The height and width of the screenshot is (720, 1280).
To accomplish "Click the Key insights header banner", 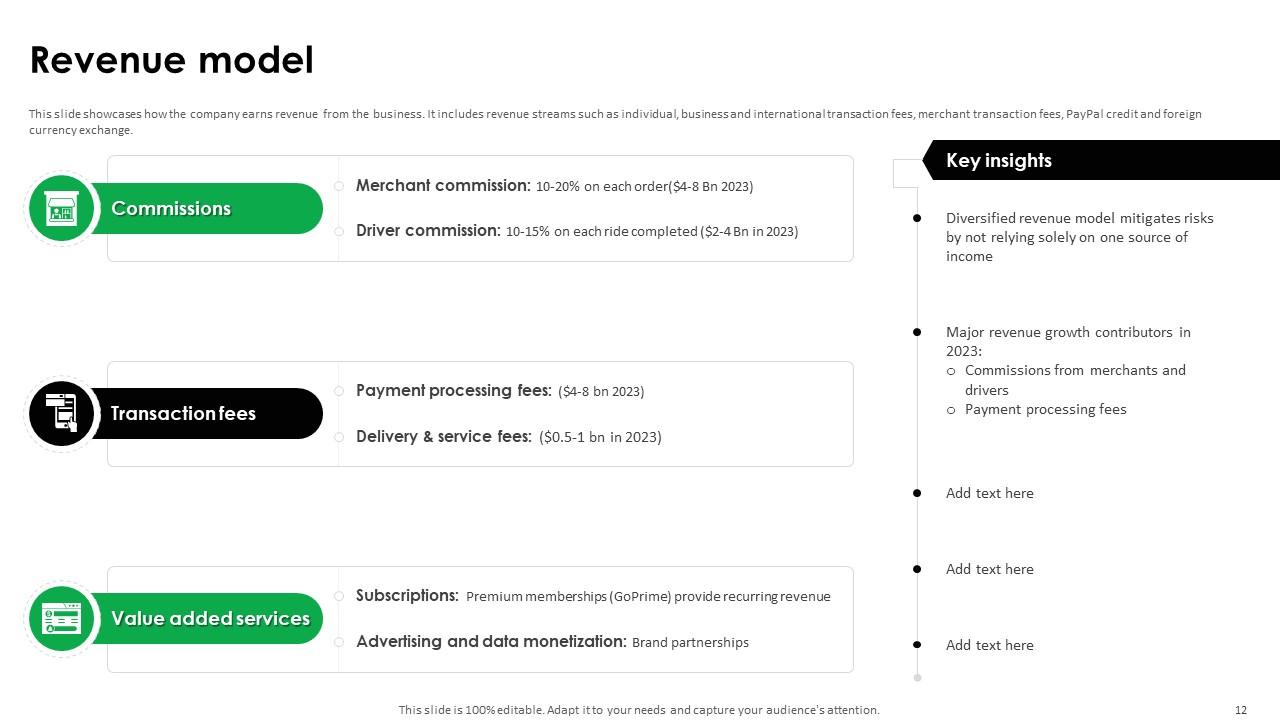I will (x=1100, y=160).
